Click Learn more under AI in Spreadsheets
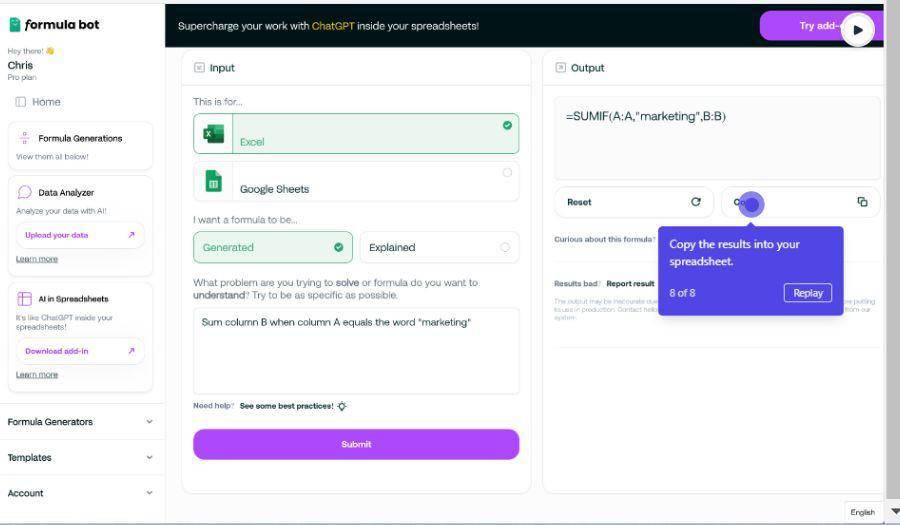This screenshot has height=525, width=900. tap(37, 375)
